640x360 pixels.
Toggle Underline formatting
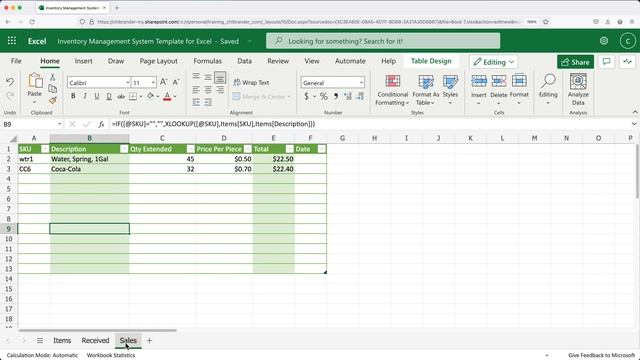97,96
